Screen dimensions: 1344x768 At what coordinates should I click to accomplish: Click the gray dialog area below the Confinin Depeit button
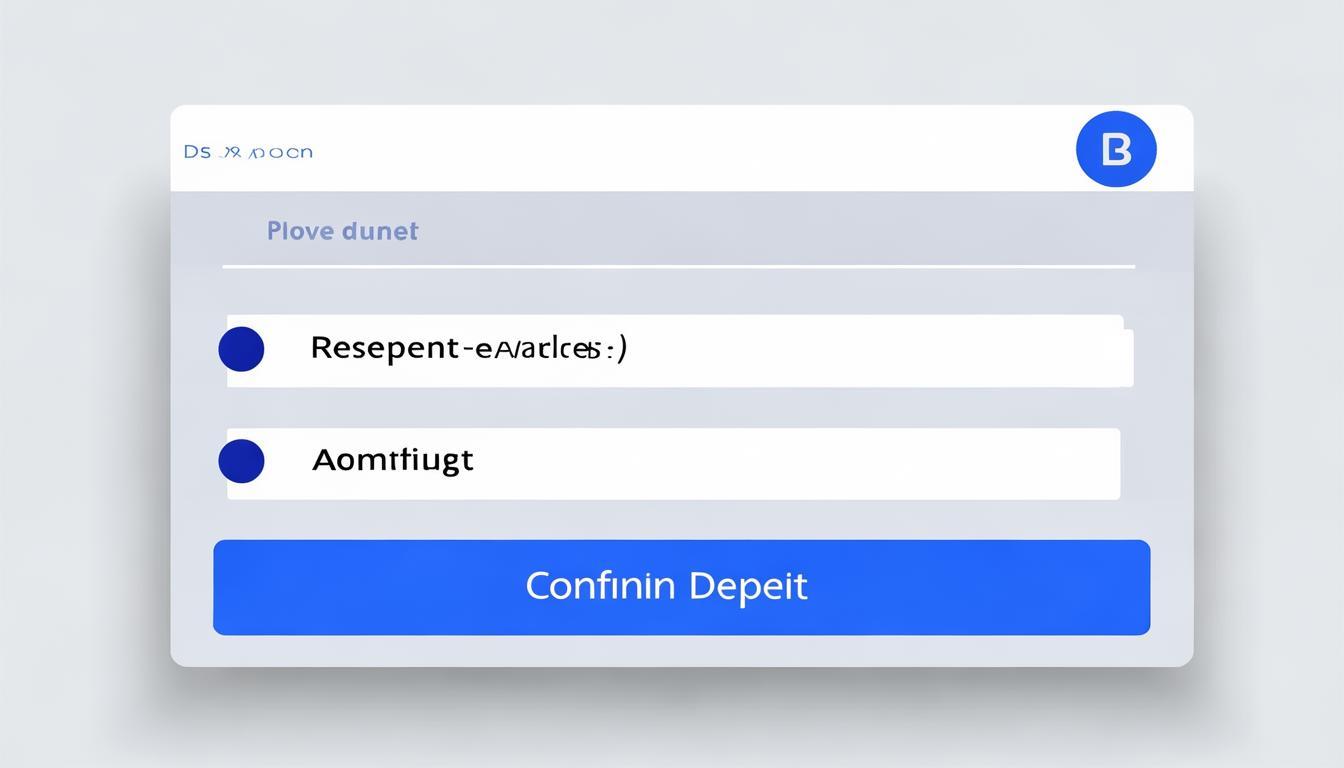tap(681, 650)
